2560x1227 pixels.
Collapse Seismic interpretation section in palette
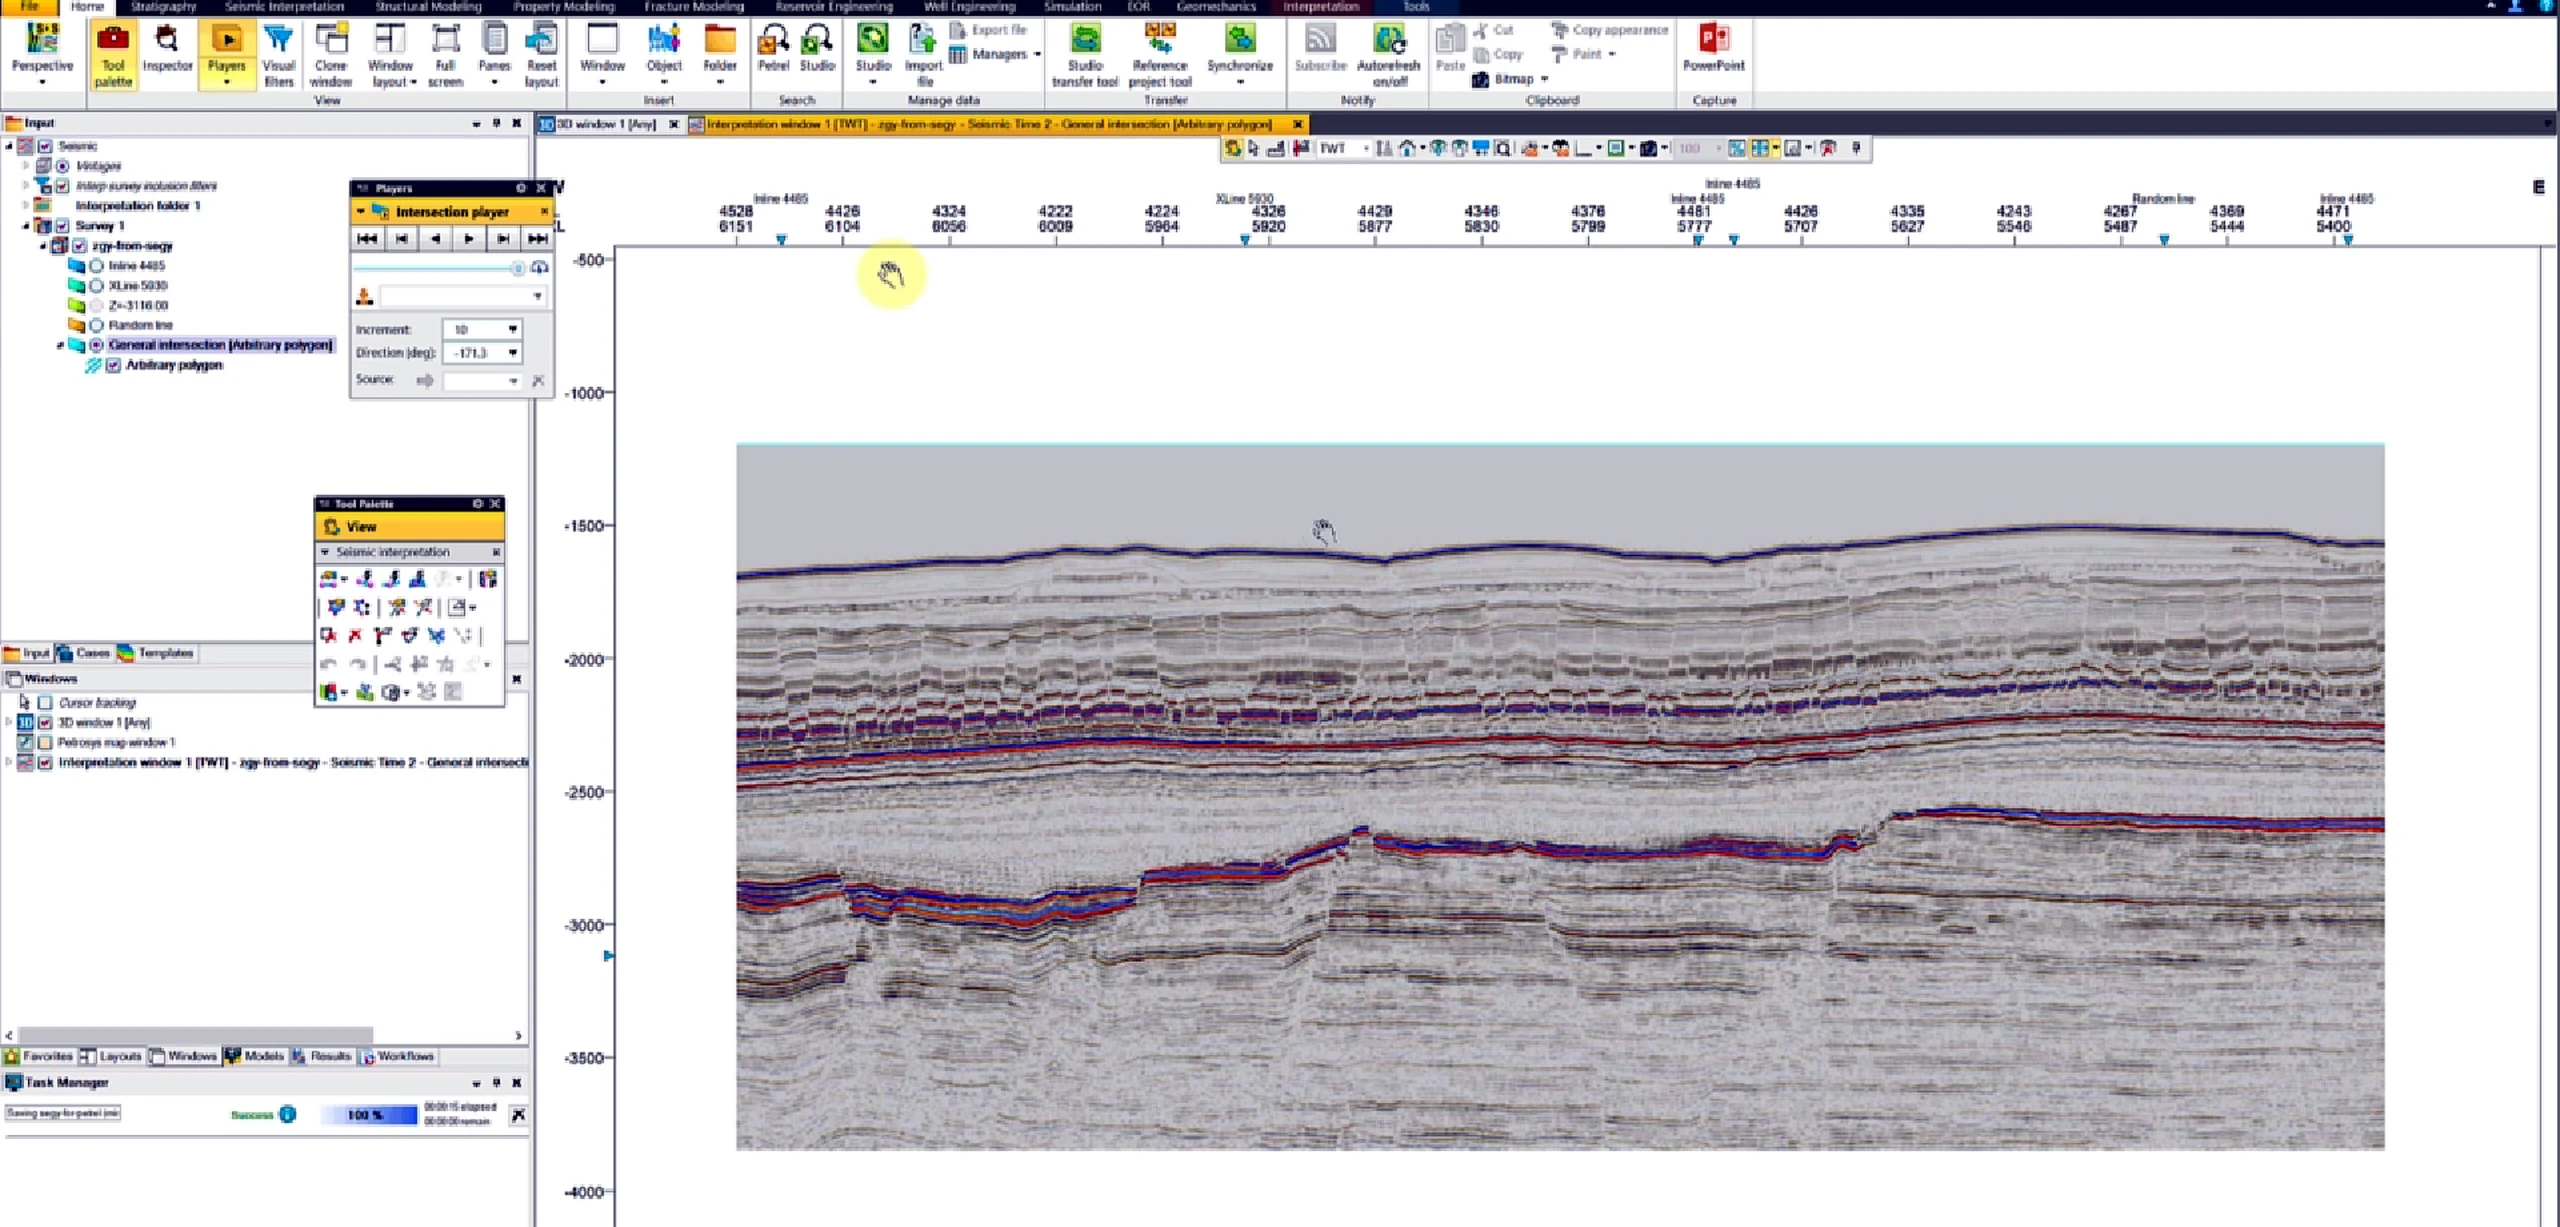(x=324, y=552)
